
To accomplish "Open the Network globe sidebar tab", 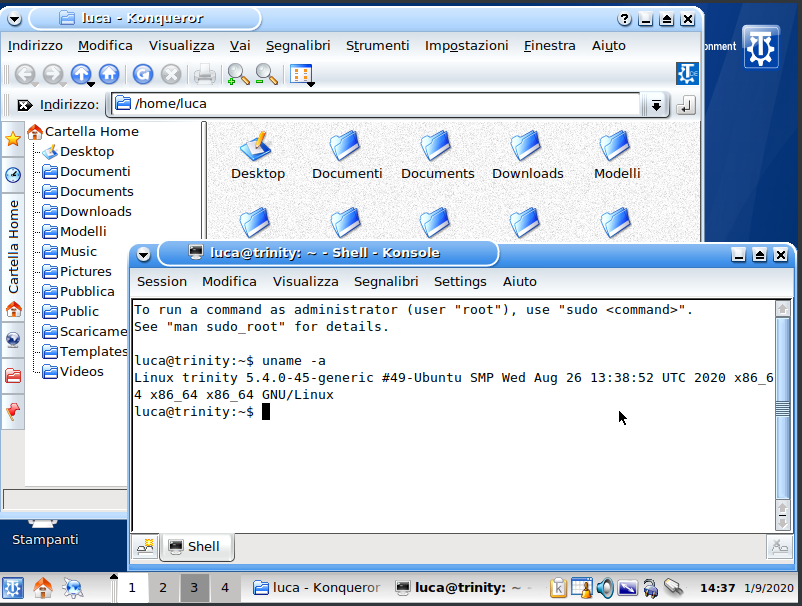I will point(13,340).
